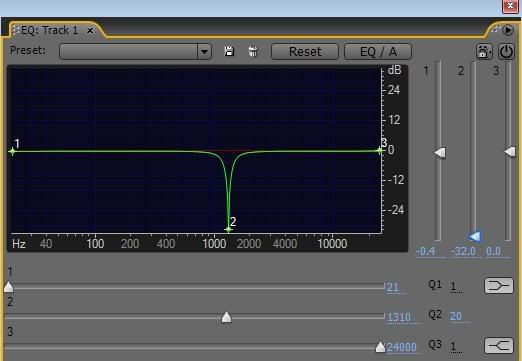Click band 1 gain value -0.4
The width and height of the screenshot is (522, 361).
[x=426, y=251]
